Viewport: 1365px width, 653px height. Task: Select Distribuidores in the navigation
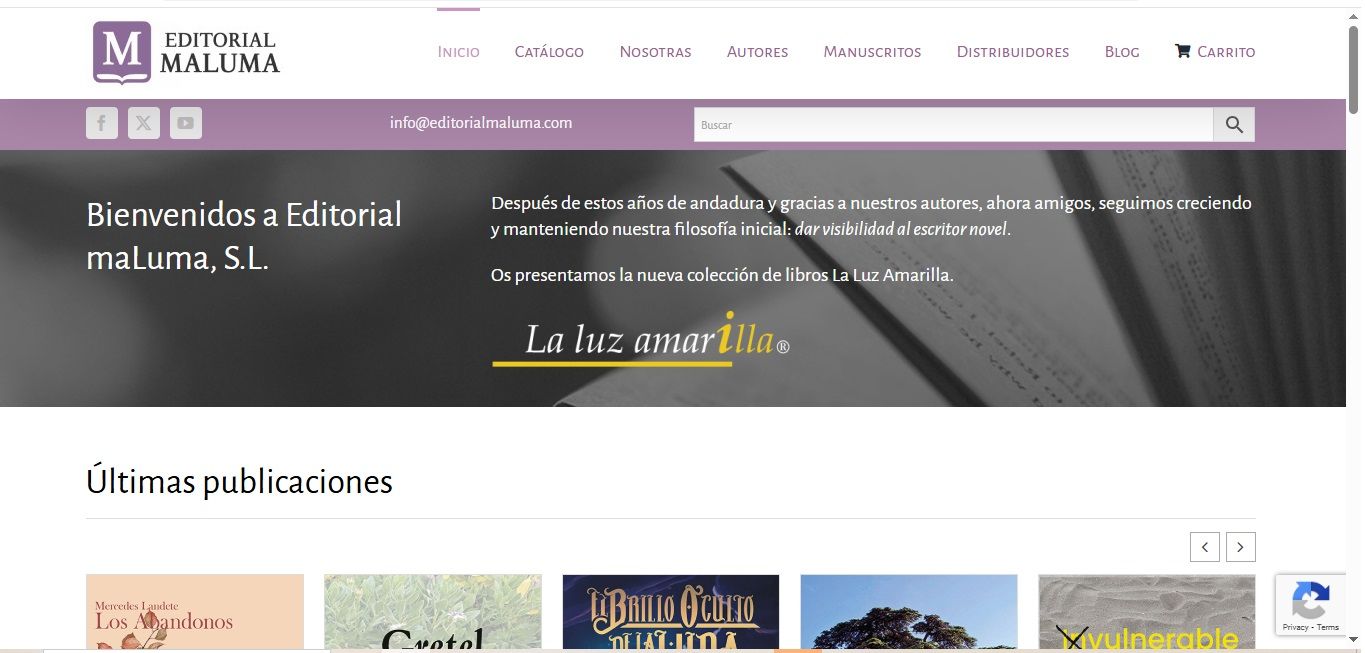pos(1012,51)
